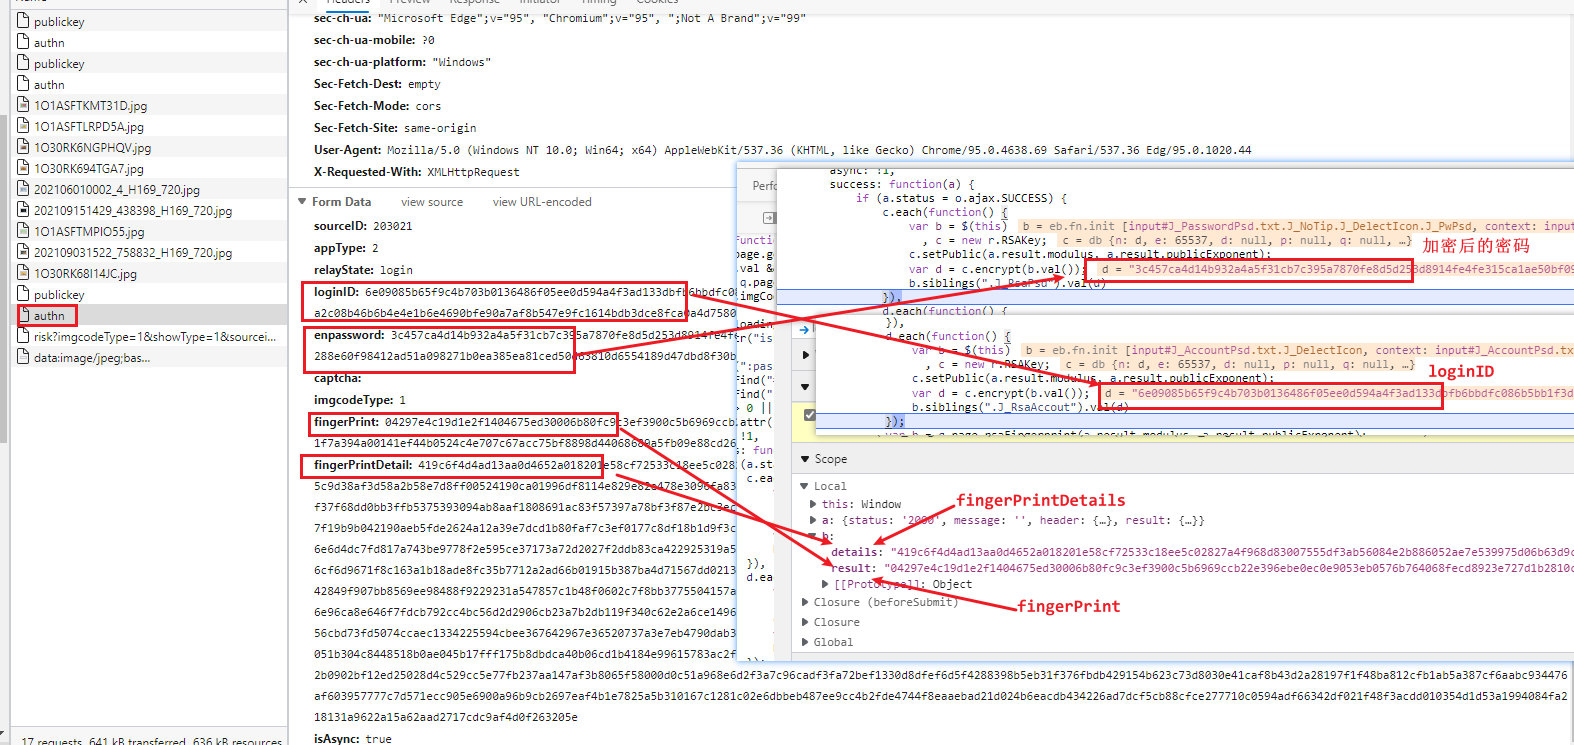1574x745 pixels.
Task: Click the image icon beside 1O30RK694TGA7.jpg
Action: [x=23, y=168]
